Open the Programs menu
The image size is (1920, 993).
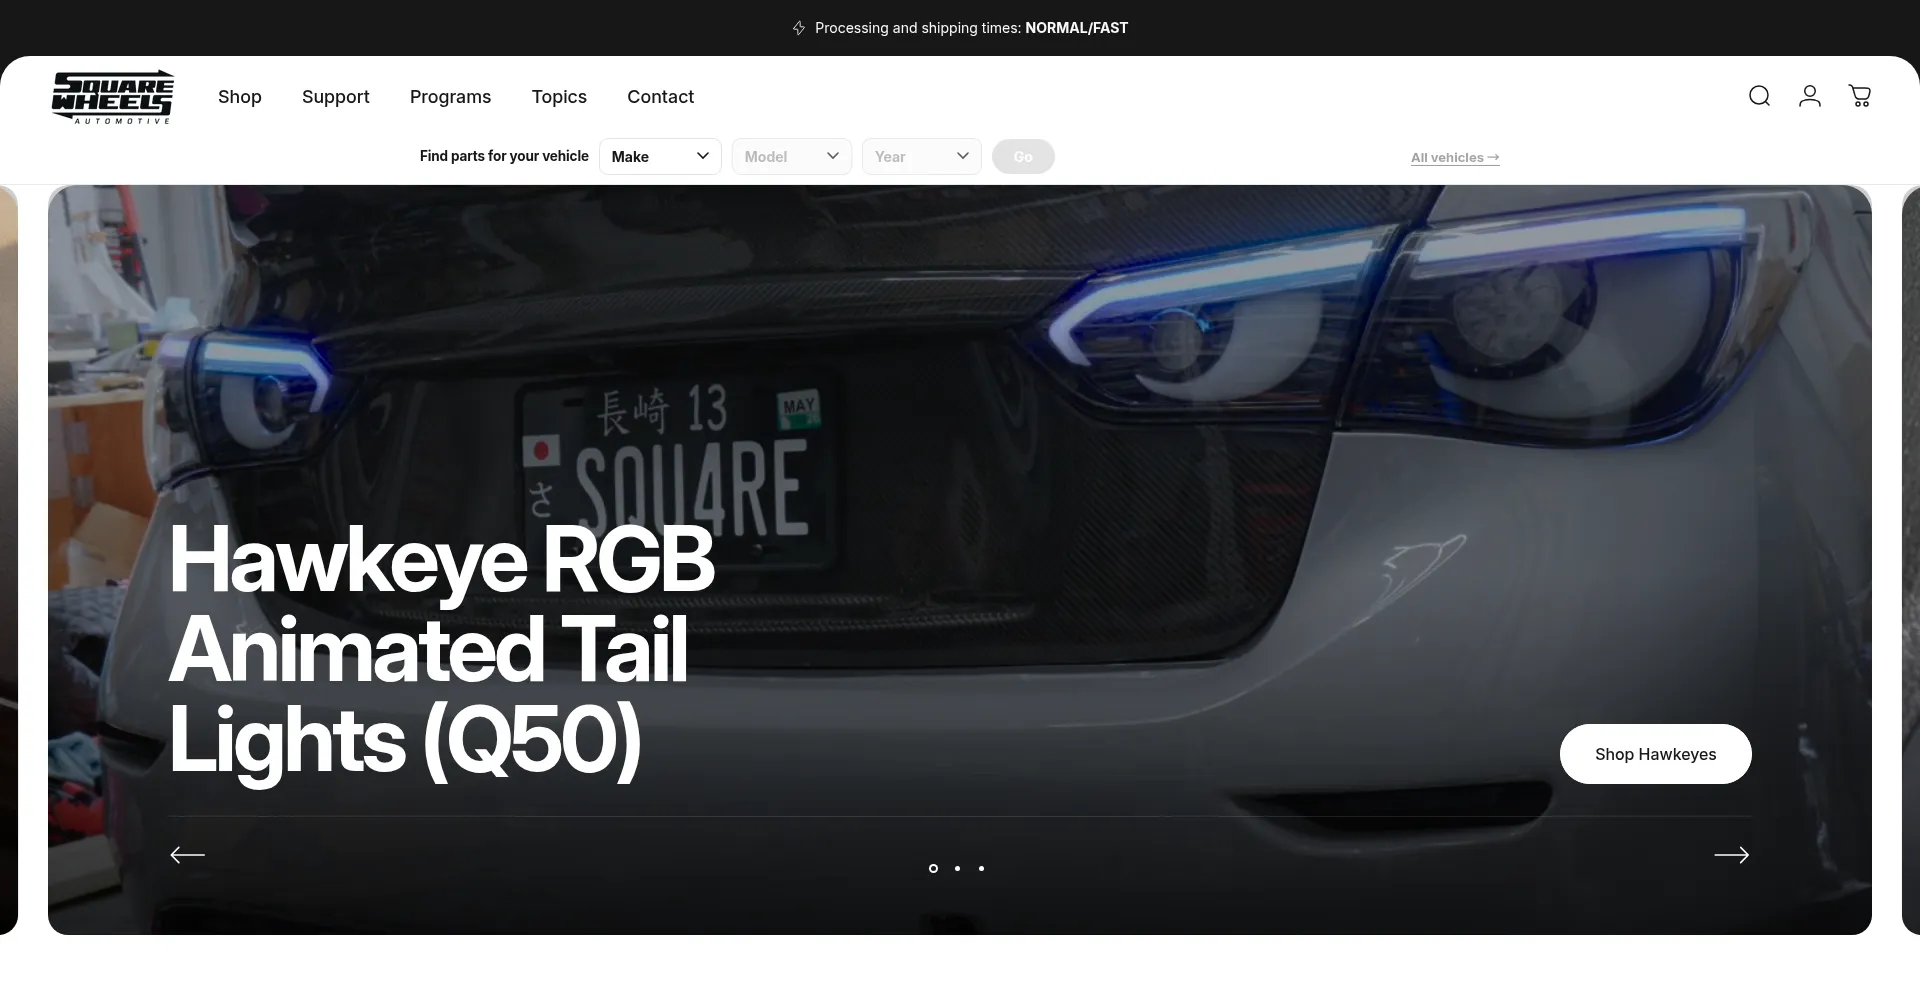pyautogui.click(x=450, y=97)
